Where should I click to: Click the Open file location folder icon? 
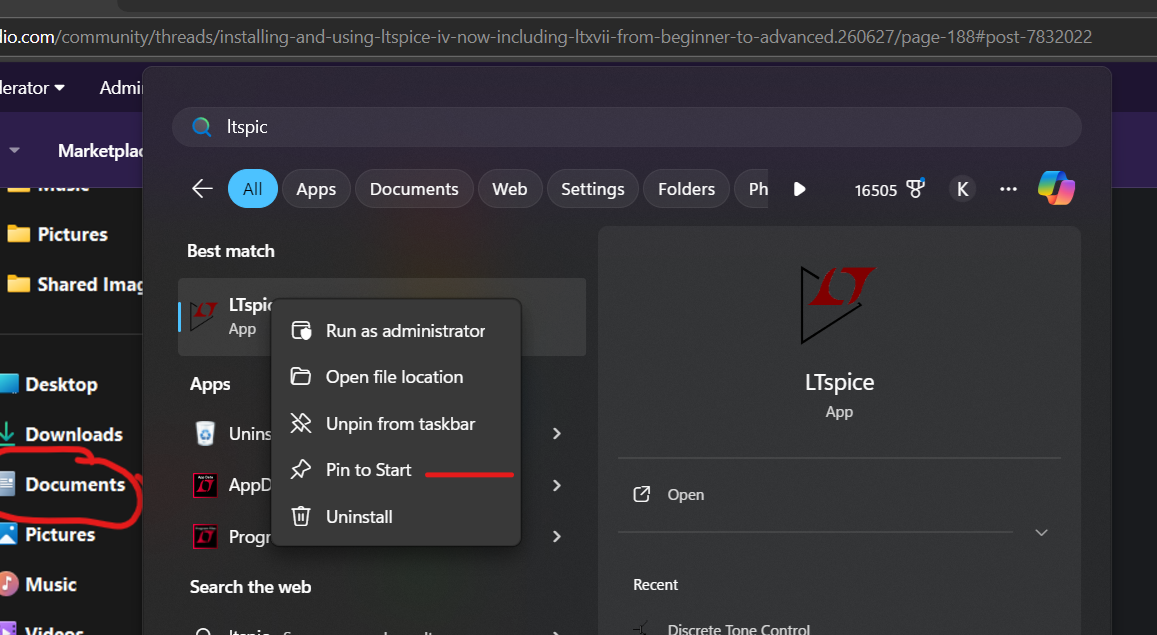(300, 376)
